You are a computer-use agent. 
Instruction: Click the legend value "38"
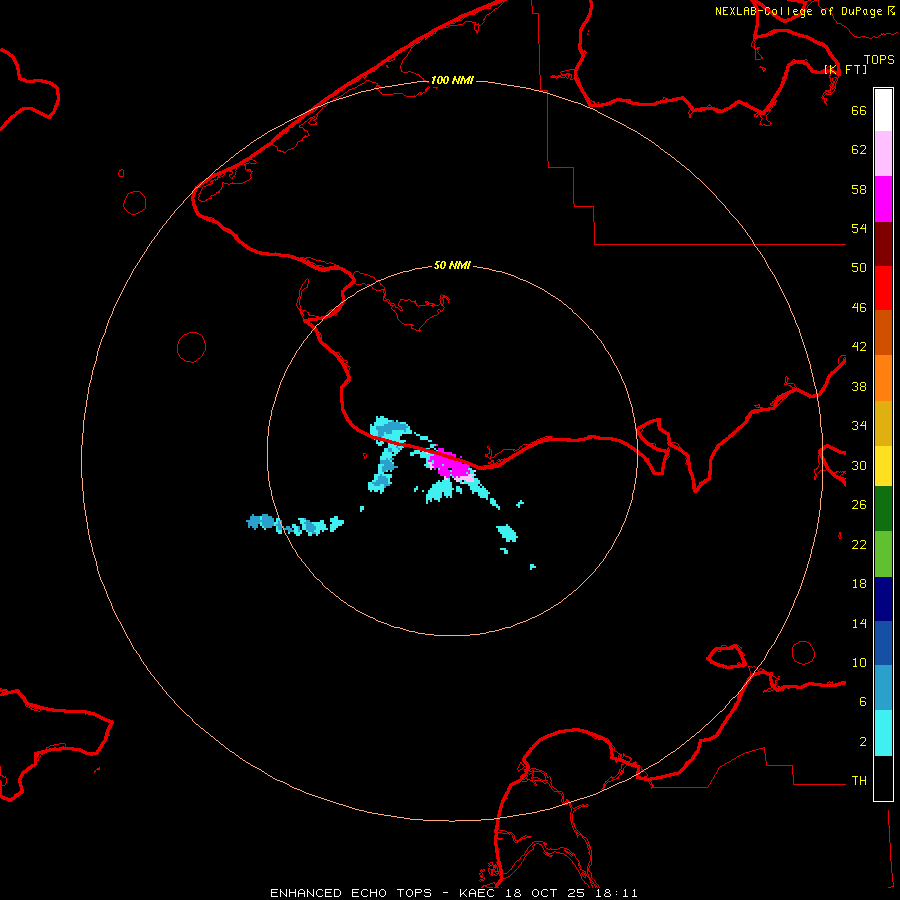point(859,387)
